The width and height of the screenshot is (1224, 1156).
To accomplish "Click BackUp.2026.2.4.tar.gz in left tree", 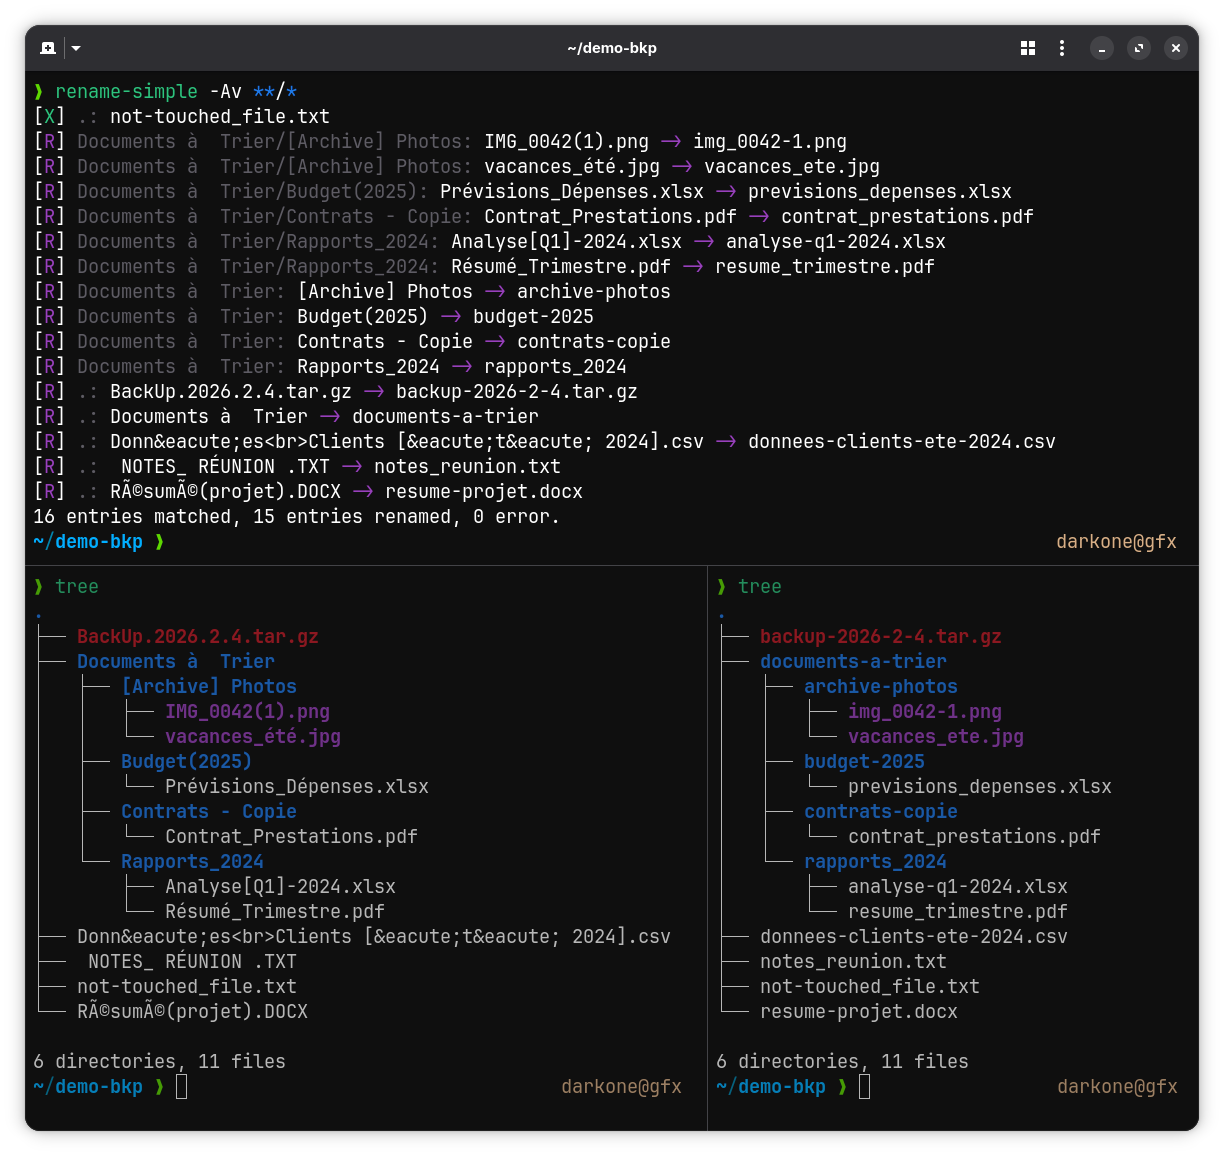I will (x=198, y=637).
